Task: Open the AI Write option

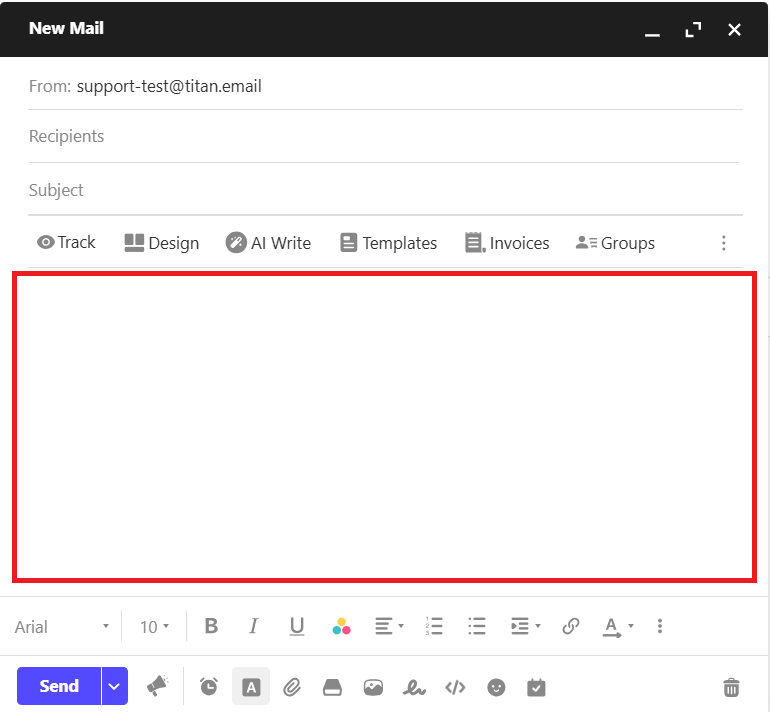Action: coord(268,243)
